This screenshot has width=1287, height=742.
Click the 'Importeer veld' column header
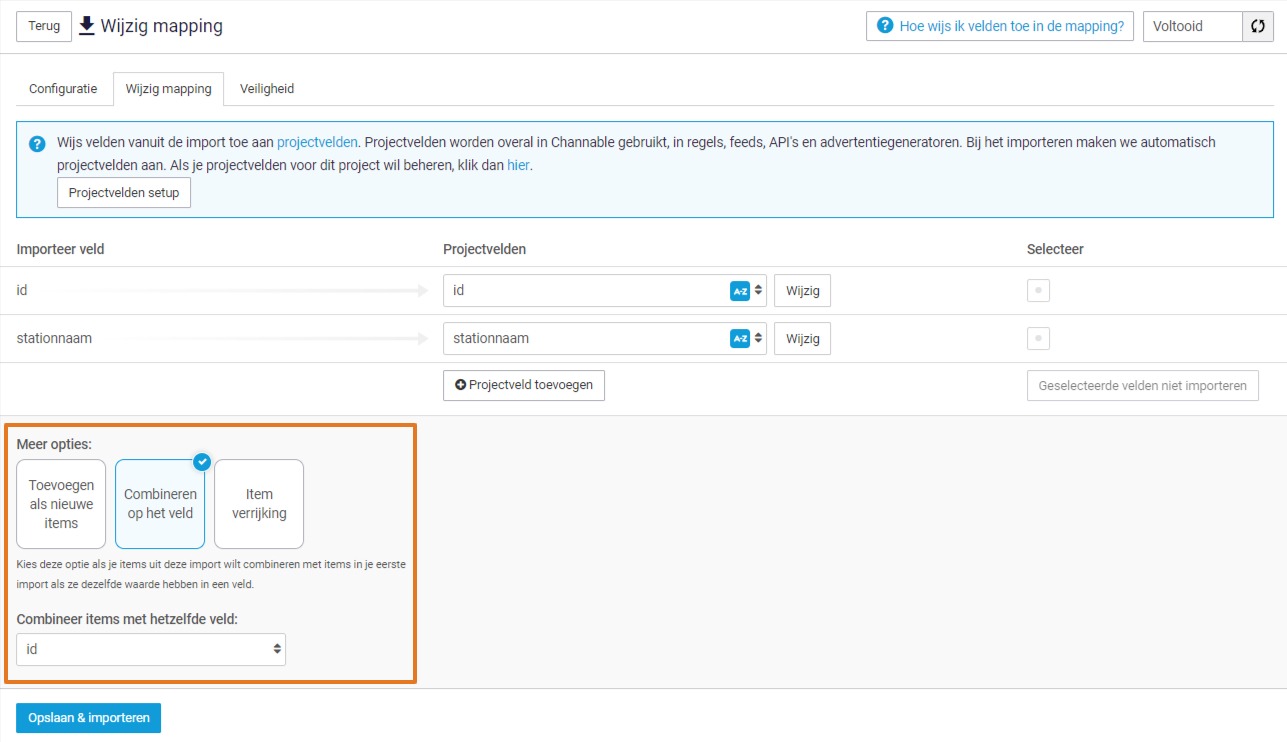(x=60, y=249)
